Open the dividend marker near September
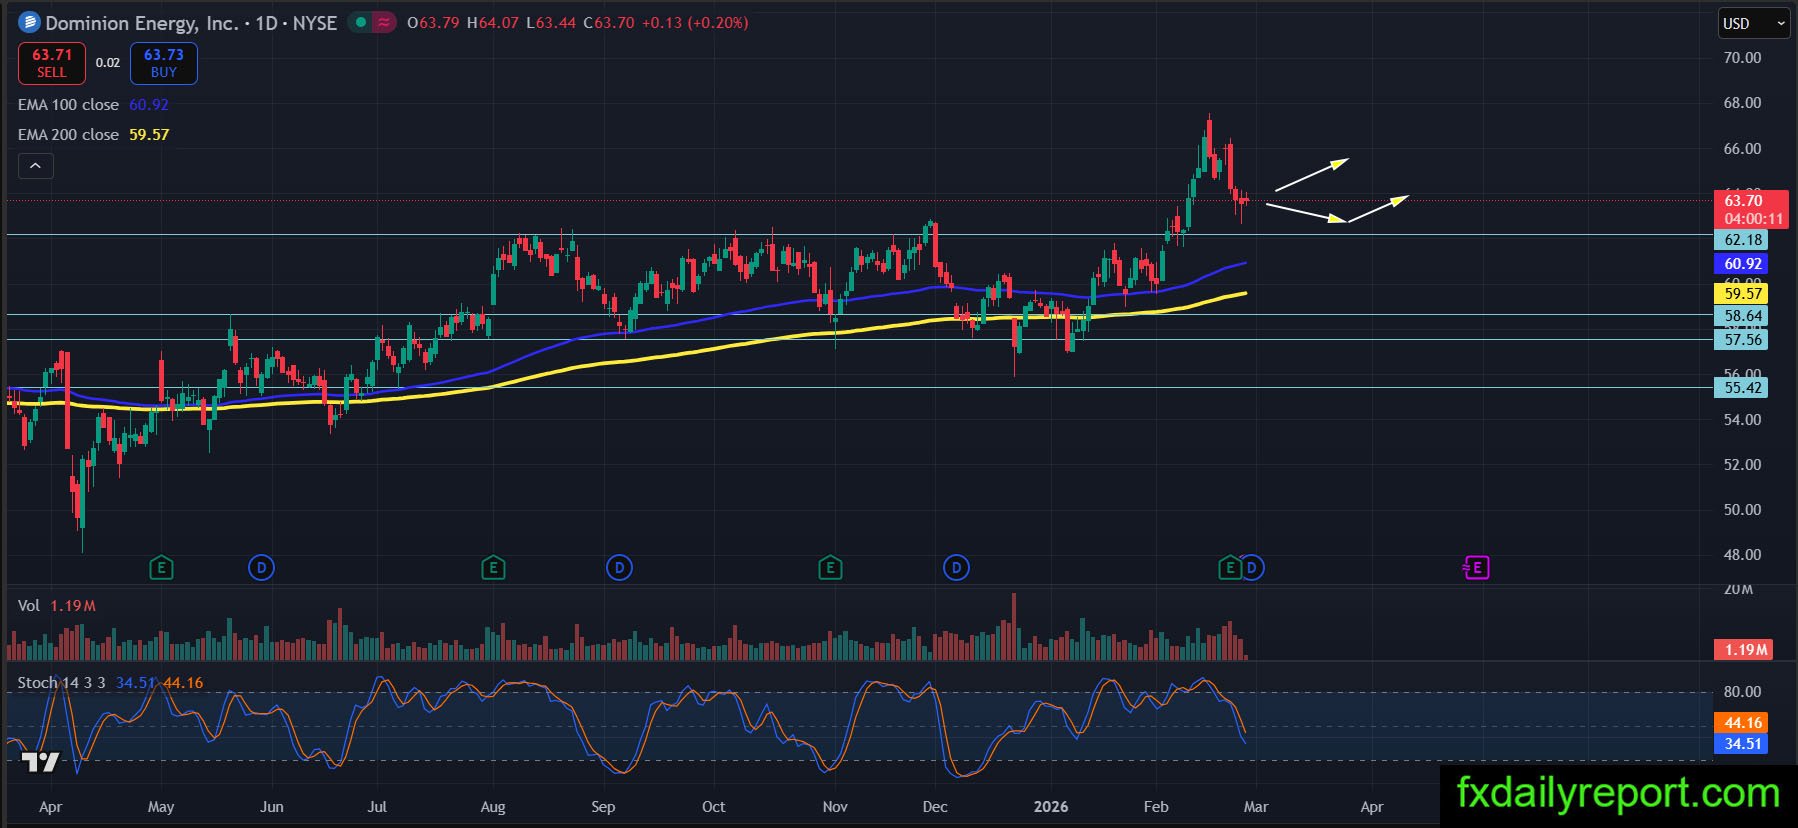The height and width of the screenshot is (828, 1798). 619,568
